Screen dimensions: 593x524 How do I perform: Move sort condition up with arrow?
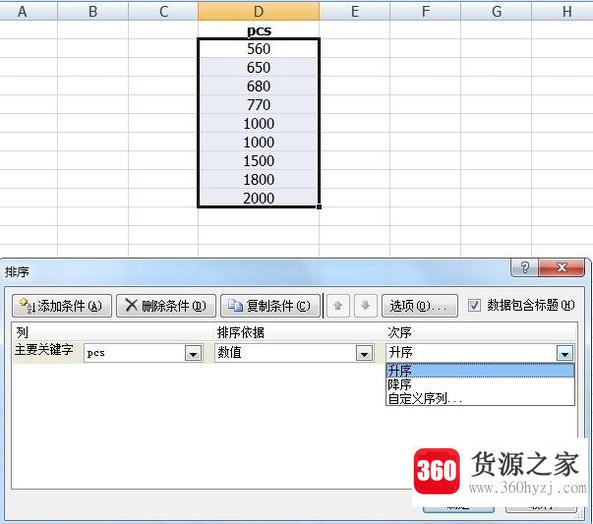coord(338,305)
